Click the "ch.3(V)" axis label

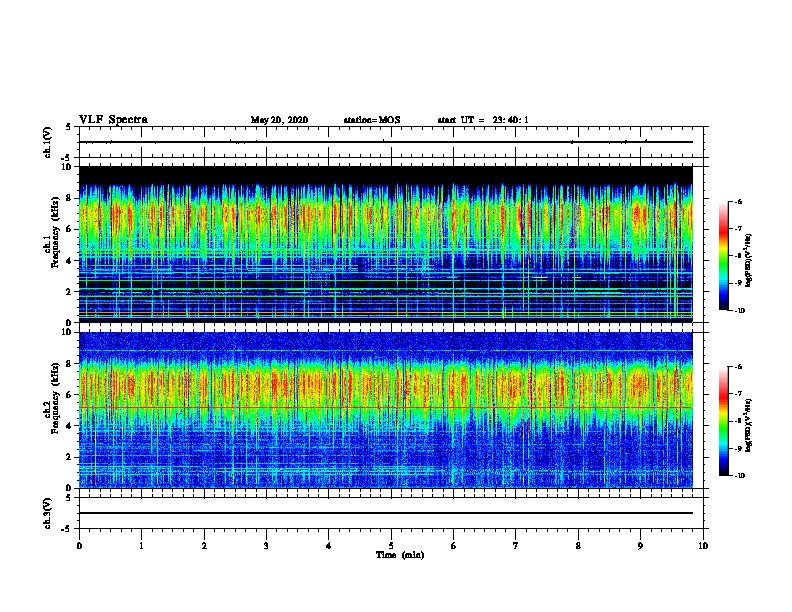tap(48, 513)
